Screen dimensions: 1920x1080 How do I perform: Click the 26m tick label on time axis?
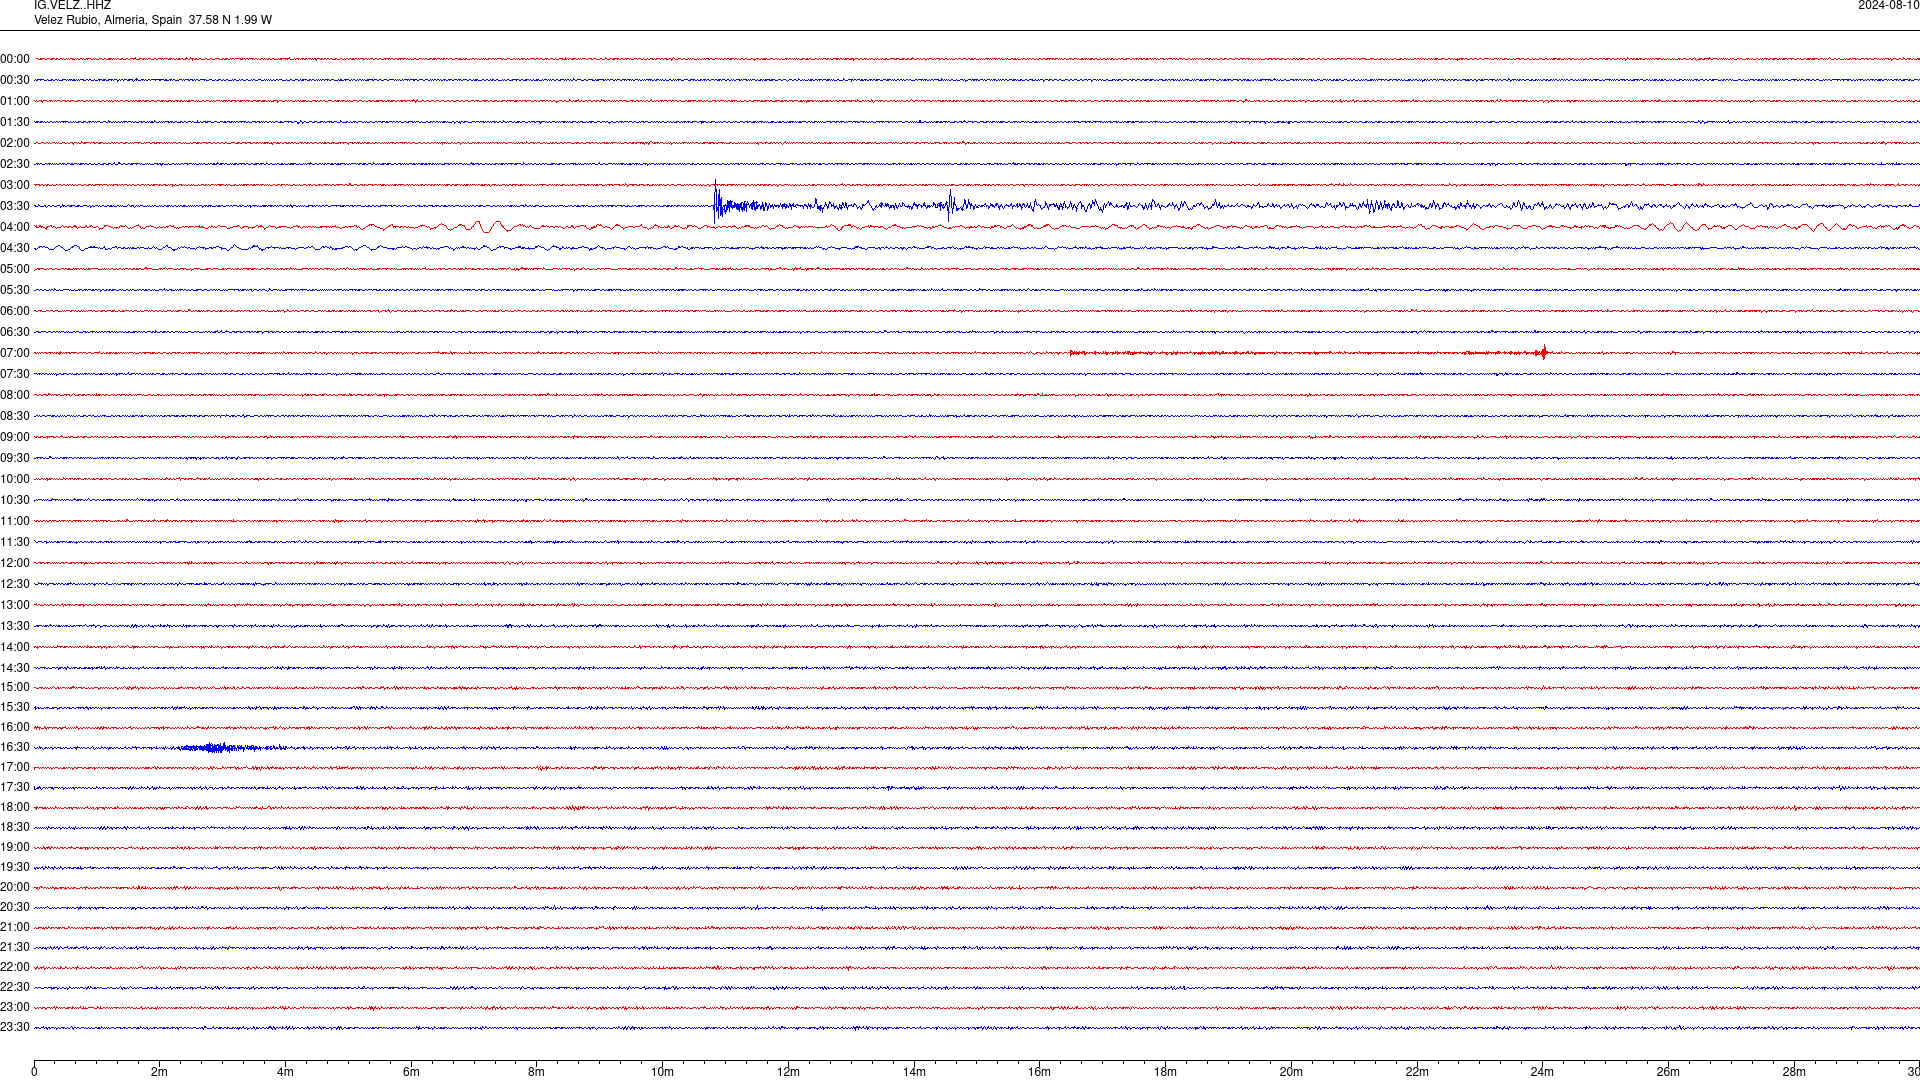point(1668,1072)
